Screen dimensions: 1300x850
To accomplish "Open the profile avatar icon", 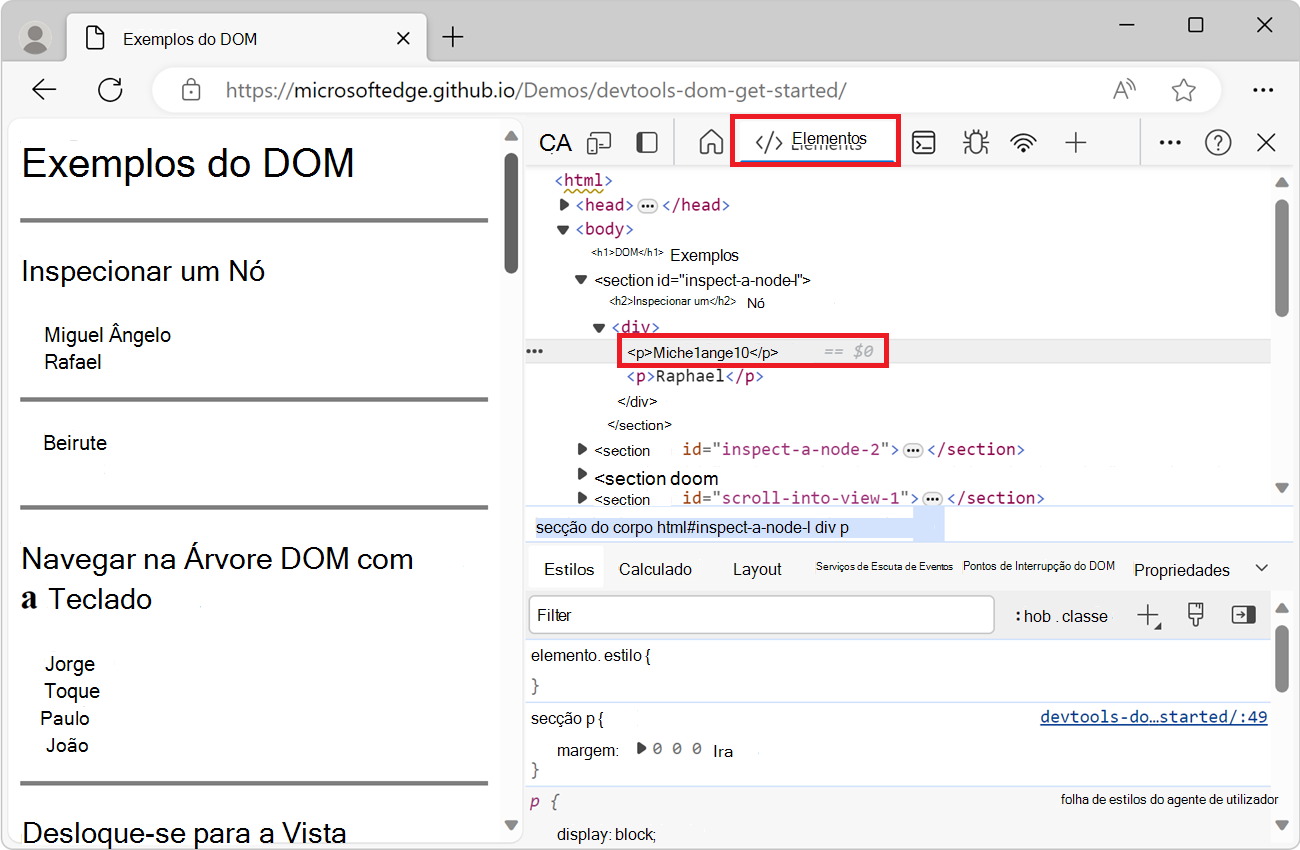I will click(36, 38).
